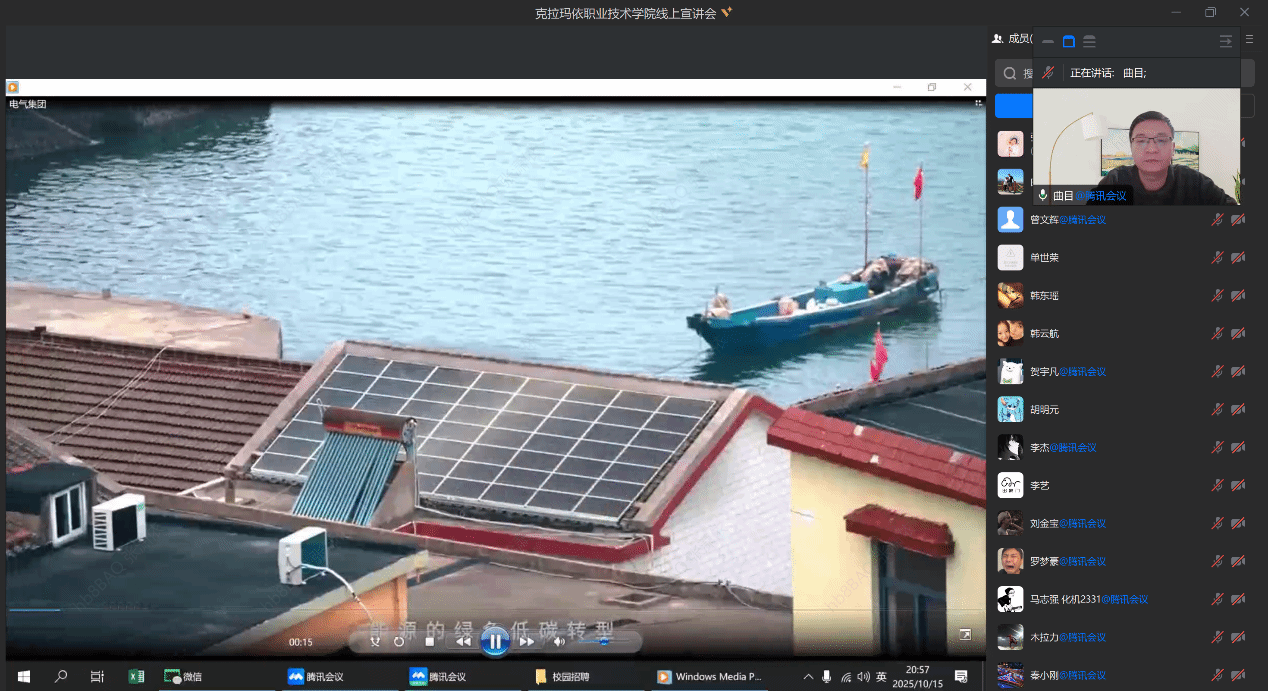Toggle repeat in the media player

tap(399, 641)
